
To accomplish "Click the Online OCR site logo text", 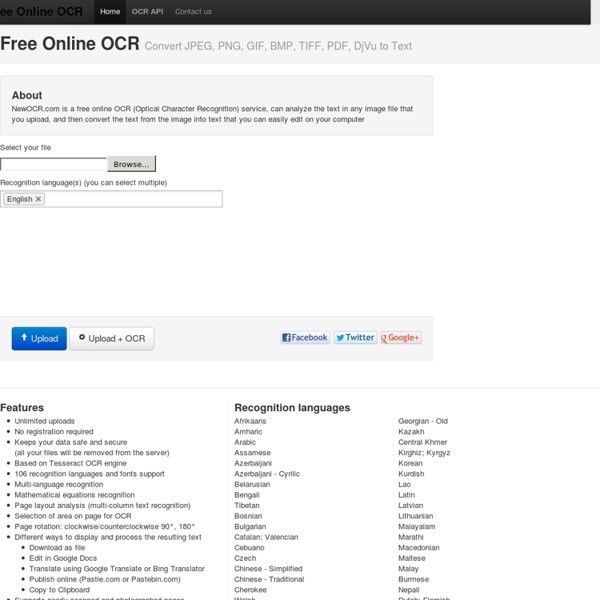I will point(41,12).
